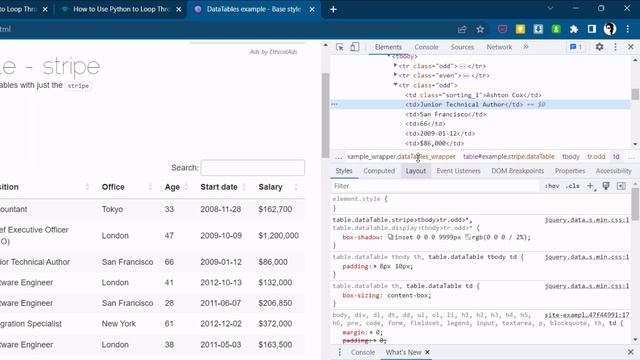Image resolution: width=640 pixels, height=360 pixels.
Task: Select the $86,000 td node
Action: pyautogui.click(x=434, y=143)
